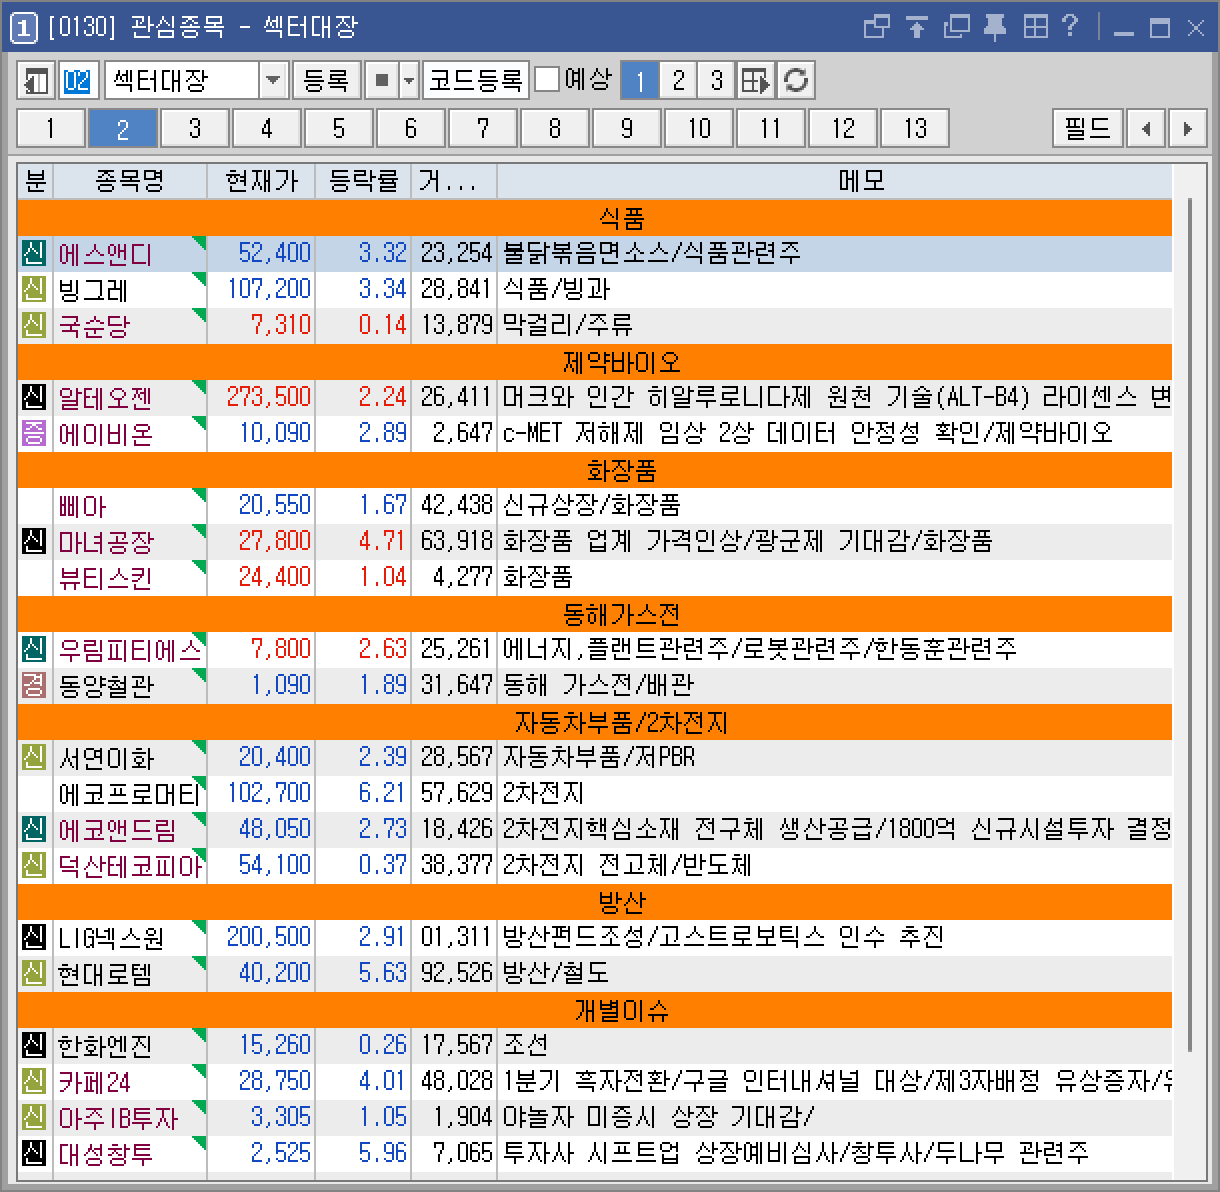This screenshot has height=1192, width=1220.
Task: Sort by the 등락률 column header
Action: [363, 181]
